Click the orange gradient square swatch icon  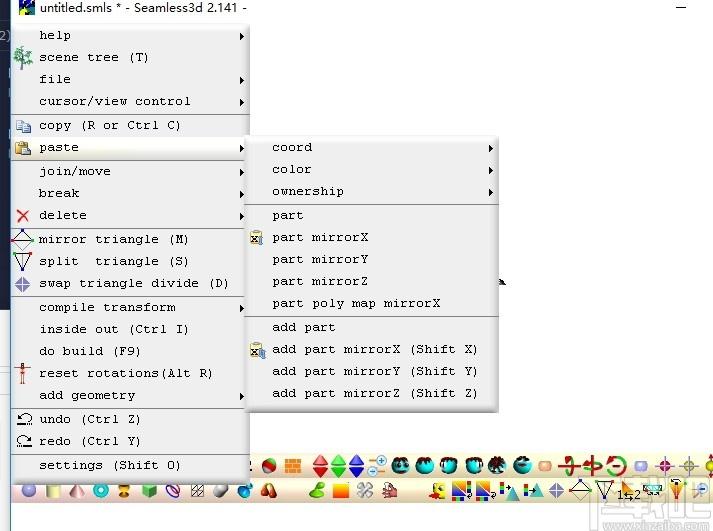tap(341, 491)
